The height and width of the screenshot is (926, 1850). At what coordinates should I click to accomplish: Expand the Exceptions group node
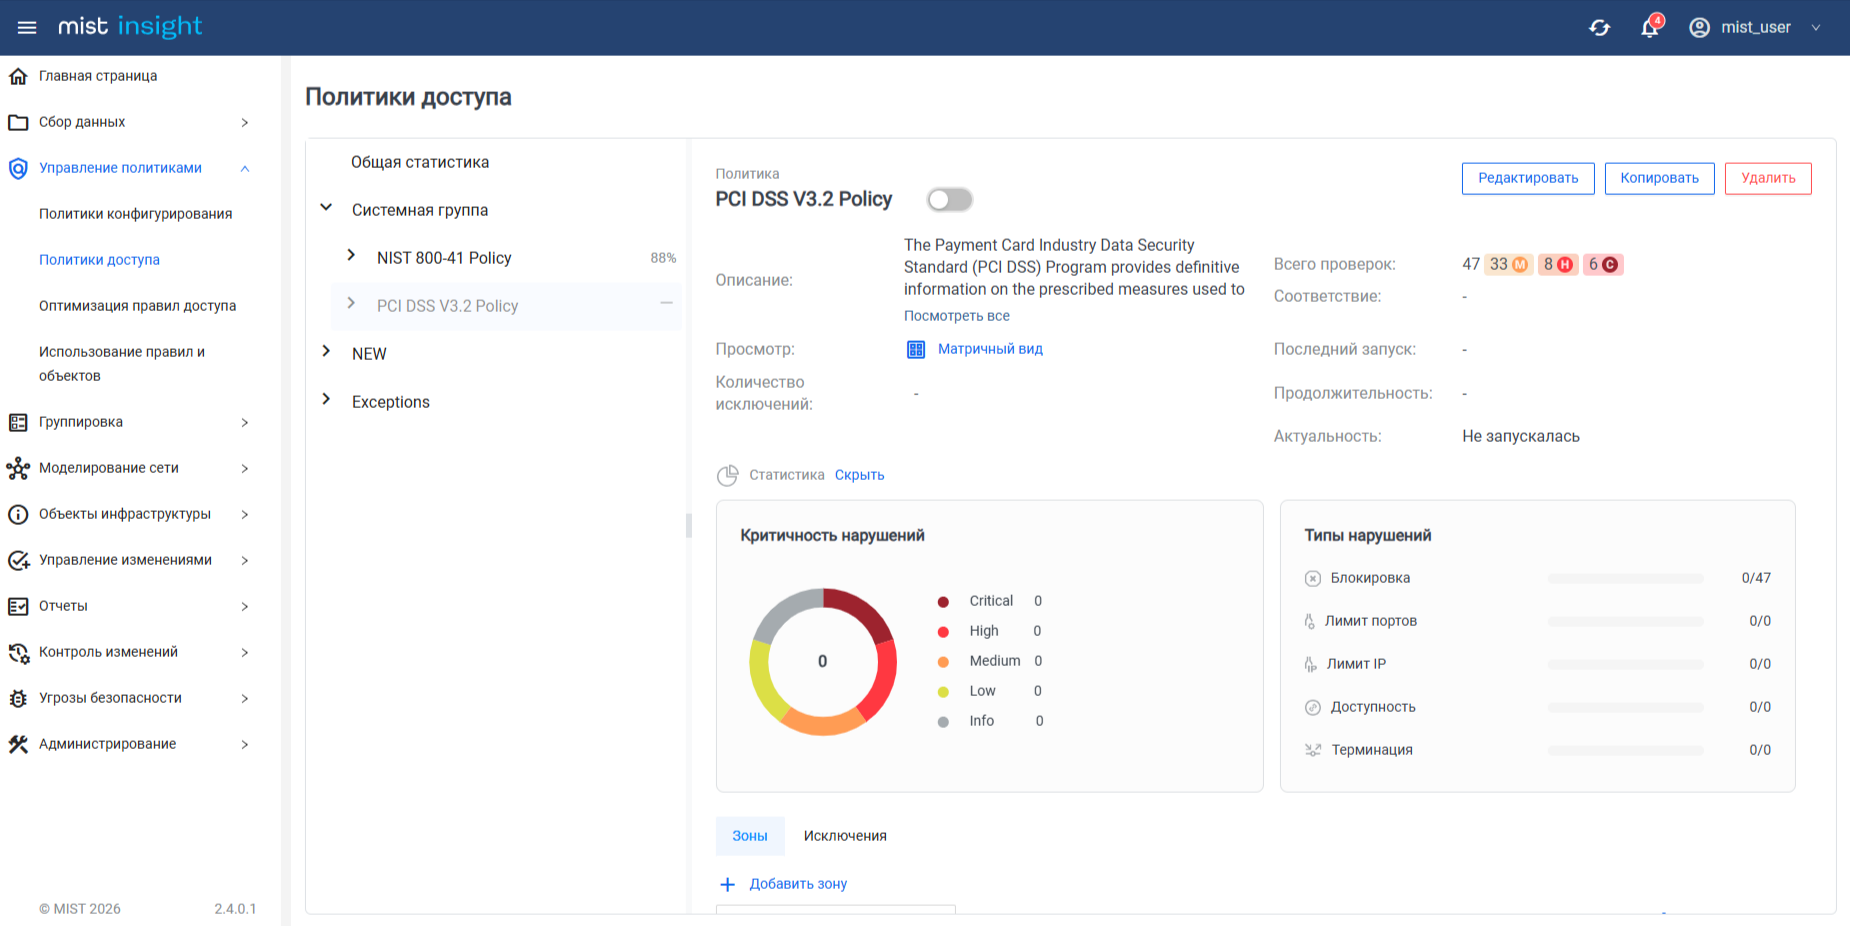coord(326,399)
